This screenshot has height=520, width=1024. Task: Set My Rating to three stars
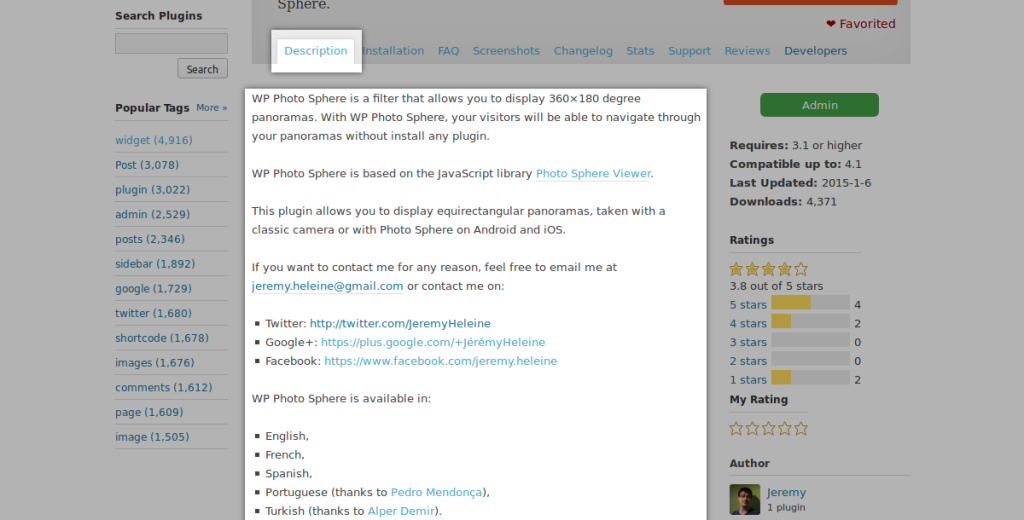tap(769, 429)
